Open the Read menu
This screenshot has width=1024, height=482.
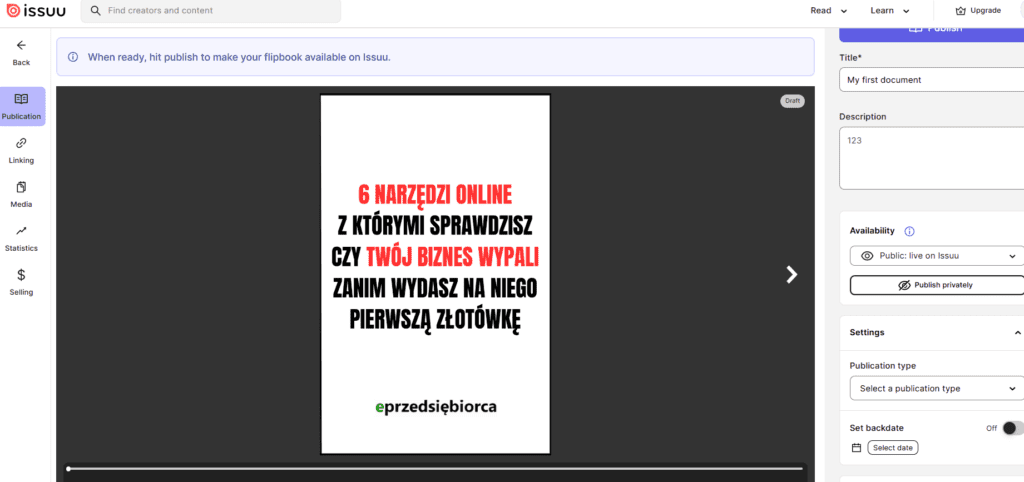click(829, 11)
